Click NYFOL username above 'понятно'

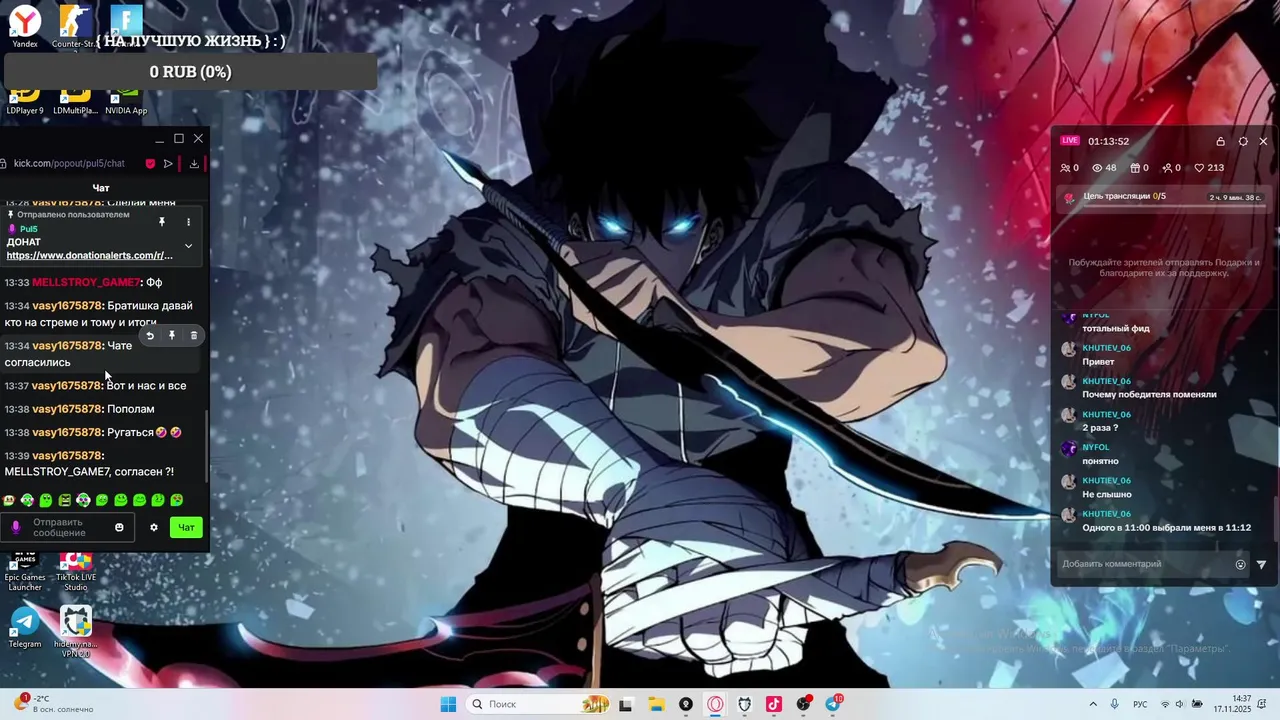coord(1096,447)
